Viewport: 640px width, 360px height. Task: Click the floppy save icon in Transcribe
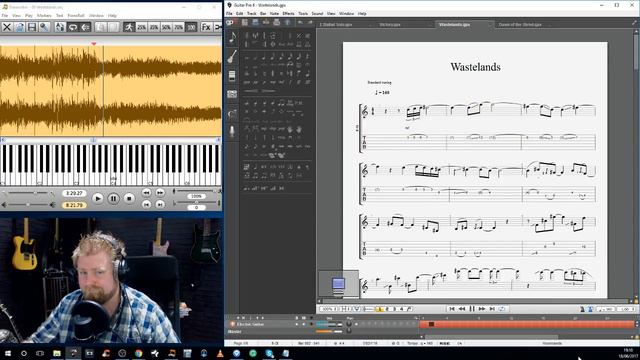coord(31,27)
